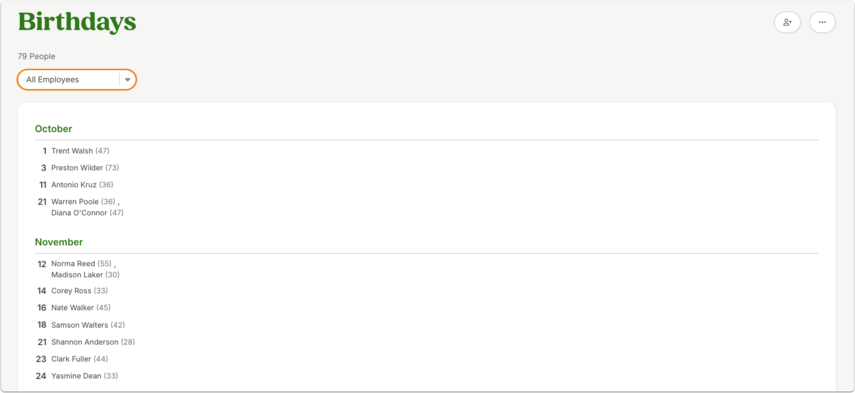This screenshot has height=393, width=855.
Task: Click the October month heading
Action: coord(53,129)
